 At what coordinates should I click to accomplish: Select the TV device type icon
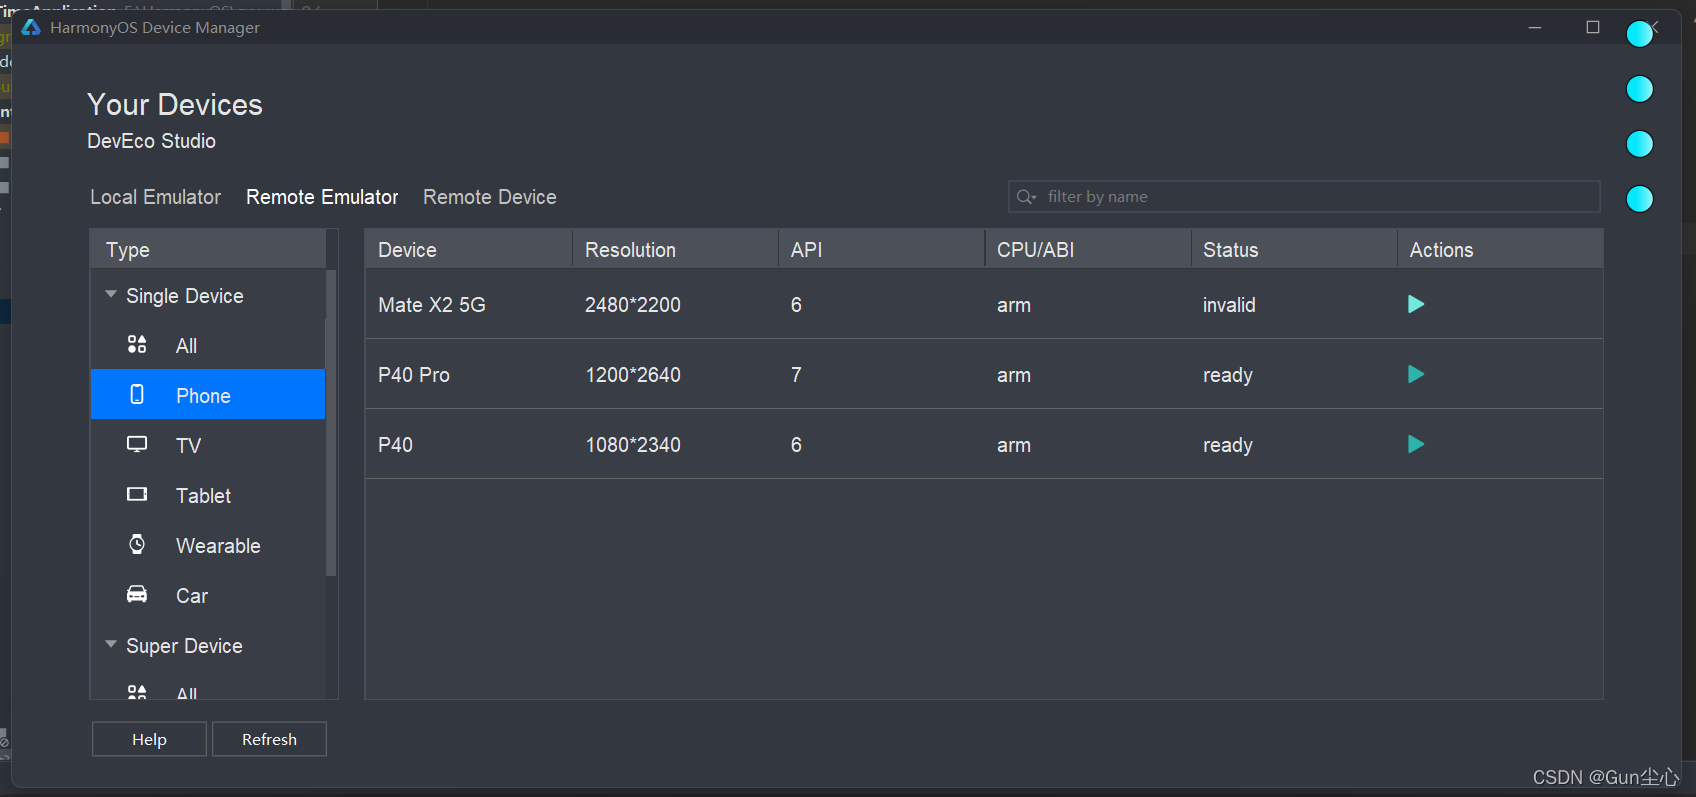[137, 444]
